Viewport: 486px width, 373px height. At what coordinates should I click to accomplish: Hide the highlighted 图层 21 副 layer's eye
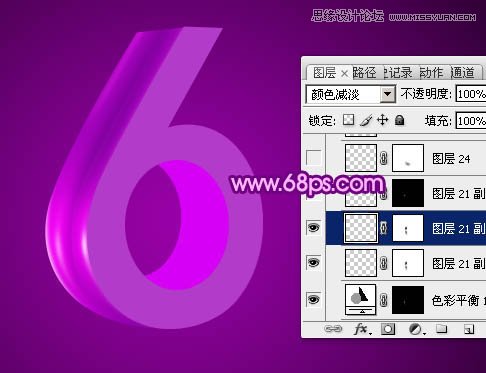click(x=314, y=228)
